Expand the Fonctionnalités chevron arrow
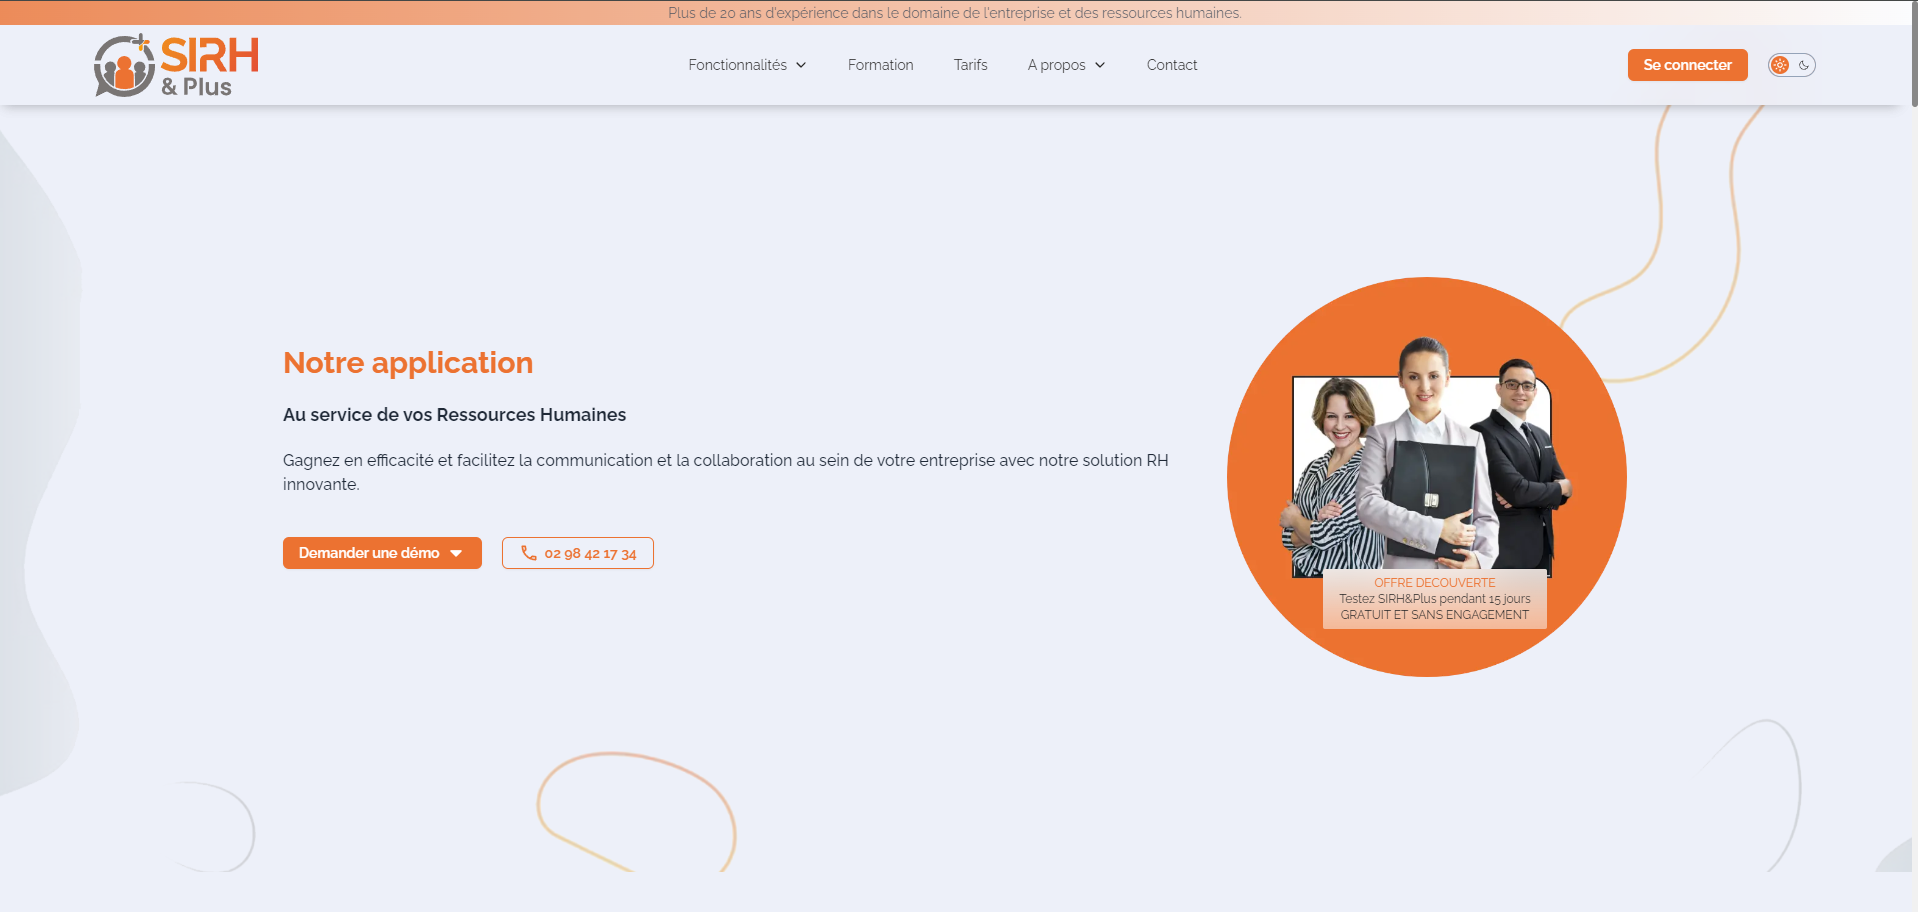This screenshot has height=912, width=1918. point(801,65)
